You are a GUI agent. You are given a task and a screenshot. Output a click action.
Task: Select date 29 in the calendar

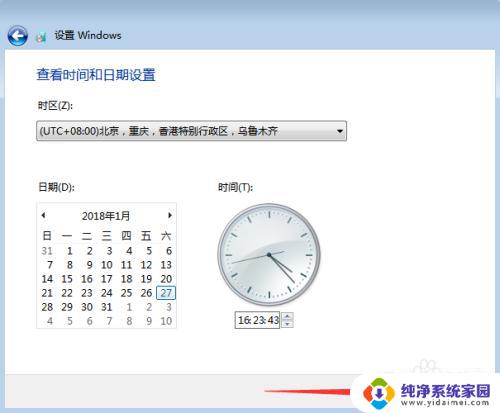[67, 307]
